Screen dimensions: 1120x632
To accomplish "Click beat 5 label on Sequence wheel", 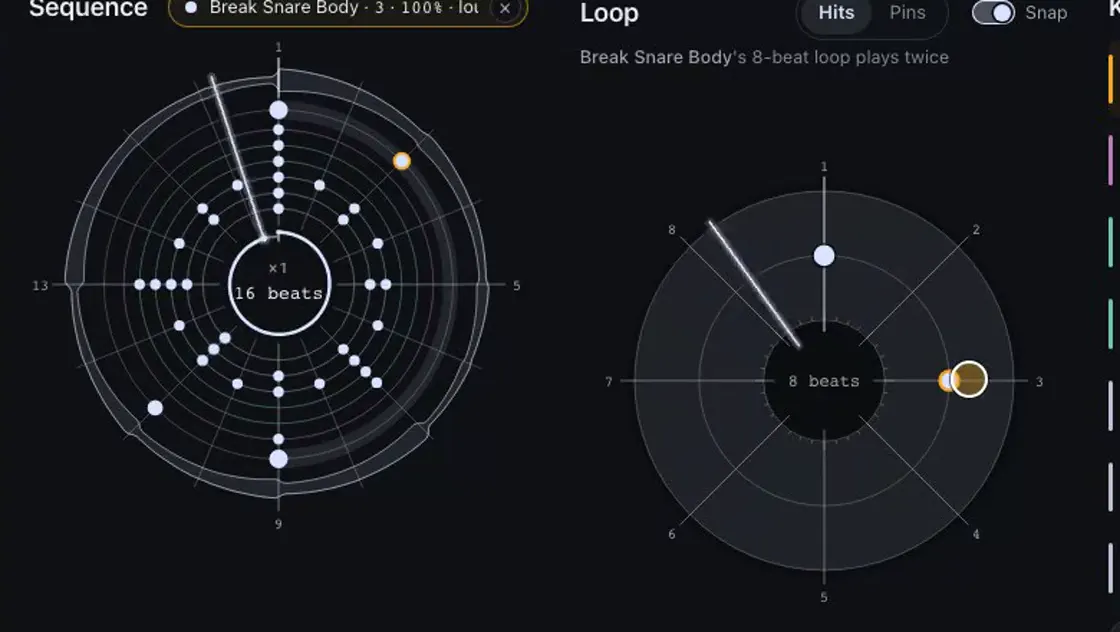I will (x=516, y=286).
